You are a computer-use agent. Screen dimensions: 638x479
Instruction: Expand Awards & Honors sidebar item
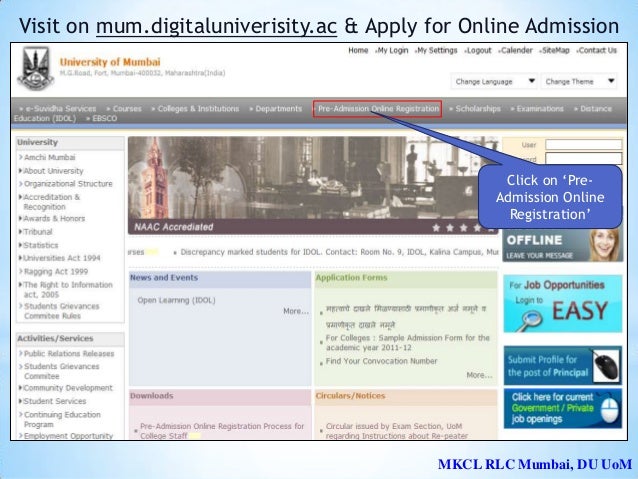pos(52,219)
